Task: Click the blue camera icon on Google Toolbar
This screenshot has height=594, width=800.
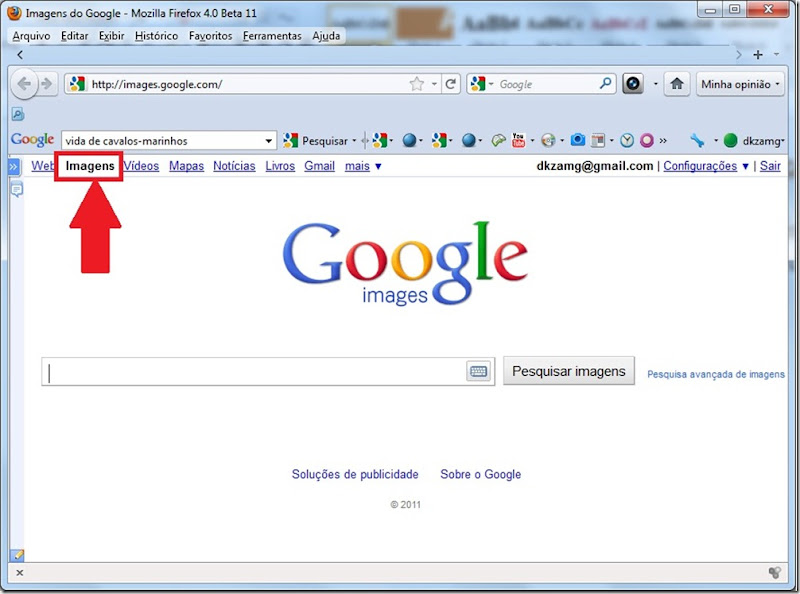Action: [x=578, y=140]
